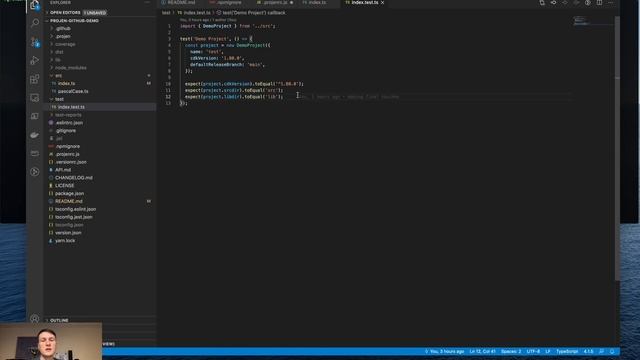Open version.json in the explorer

point(68,233)
